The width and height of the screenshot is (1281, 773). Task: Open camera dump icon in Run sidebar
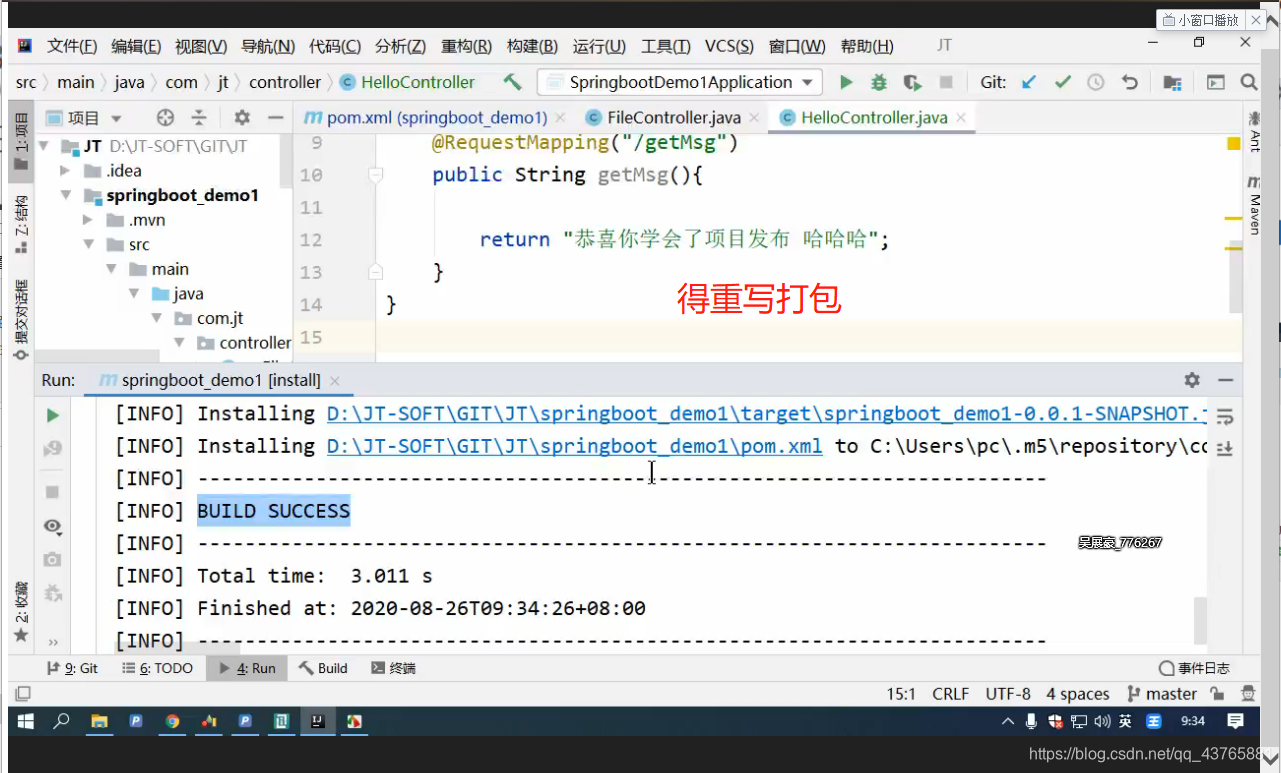click(53, 560)
